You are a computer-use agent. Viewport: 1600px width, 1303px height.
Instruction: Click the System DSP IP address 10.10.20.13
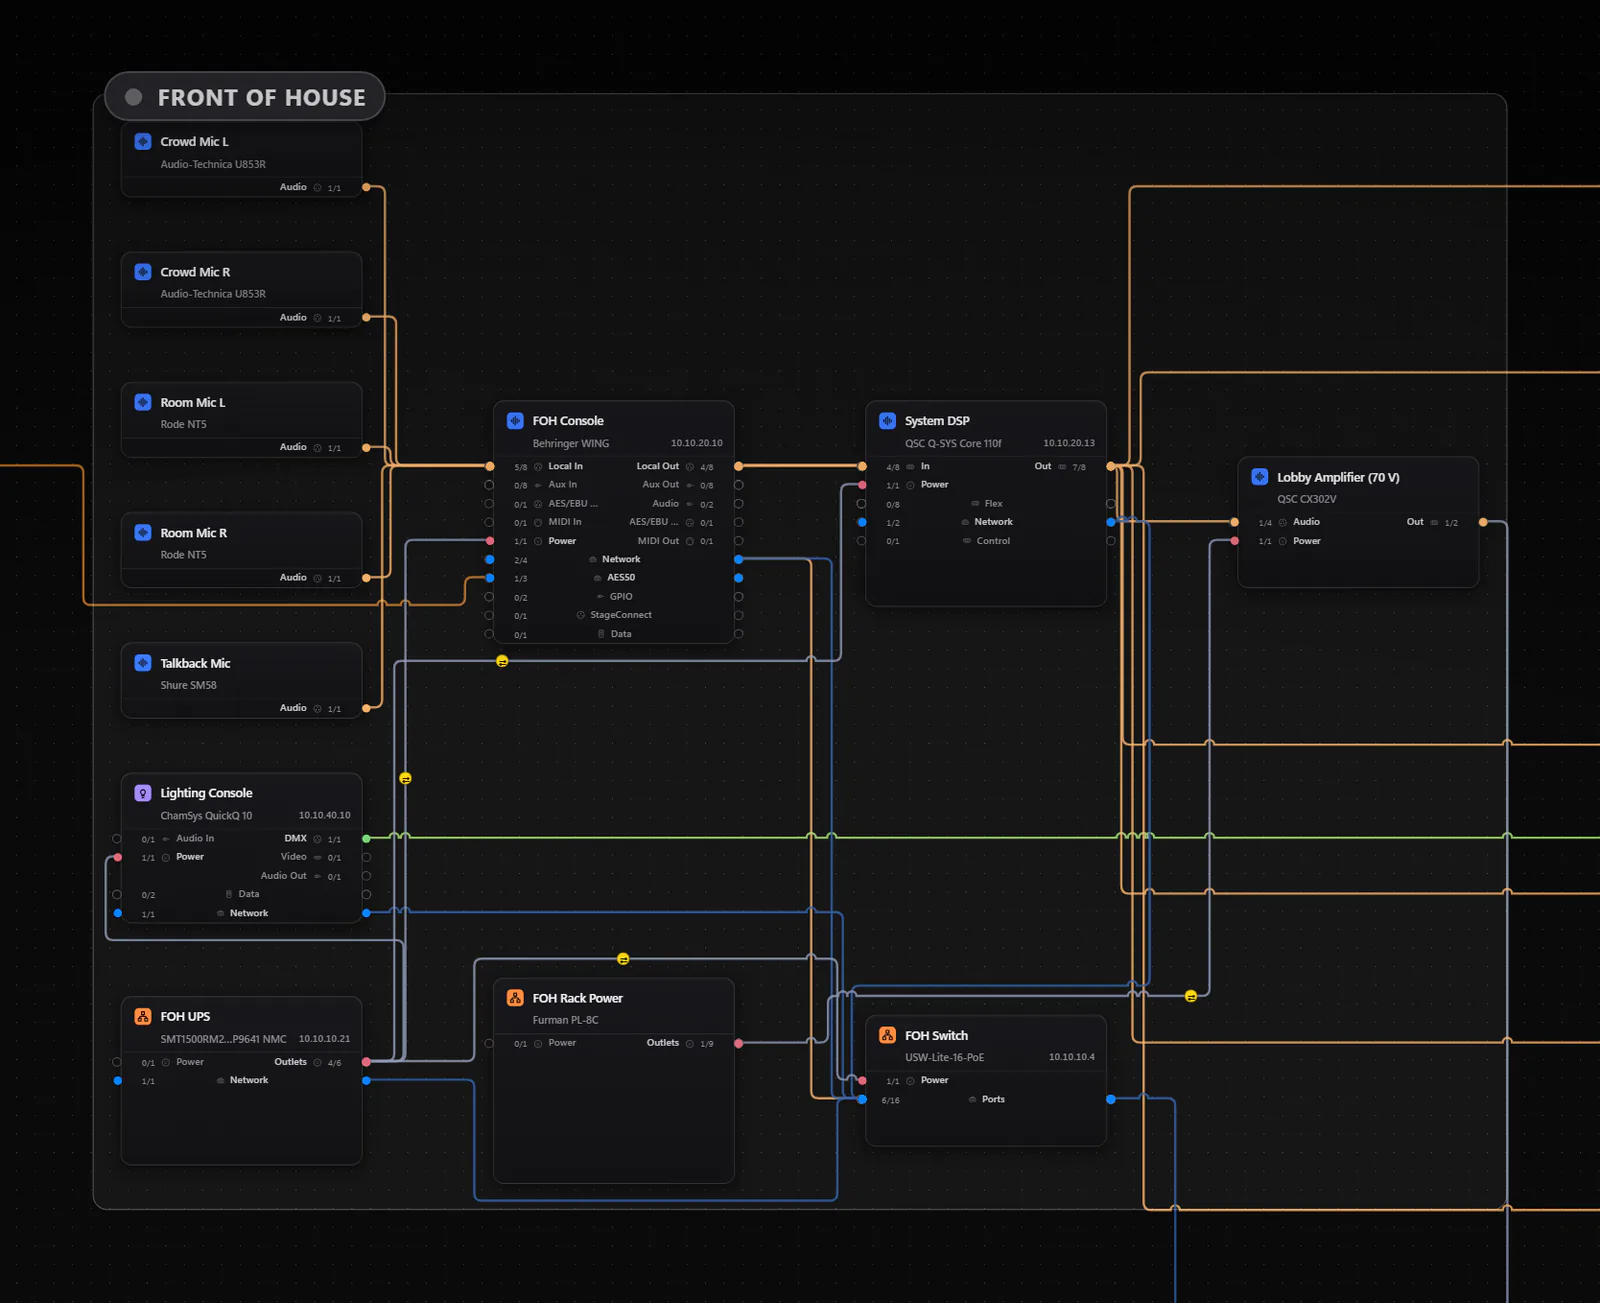pyautogui.click(x=1069, y=443)
